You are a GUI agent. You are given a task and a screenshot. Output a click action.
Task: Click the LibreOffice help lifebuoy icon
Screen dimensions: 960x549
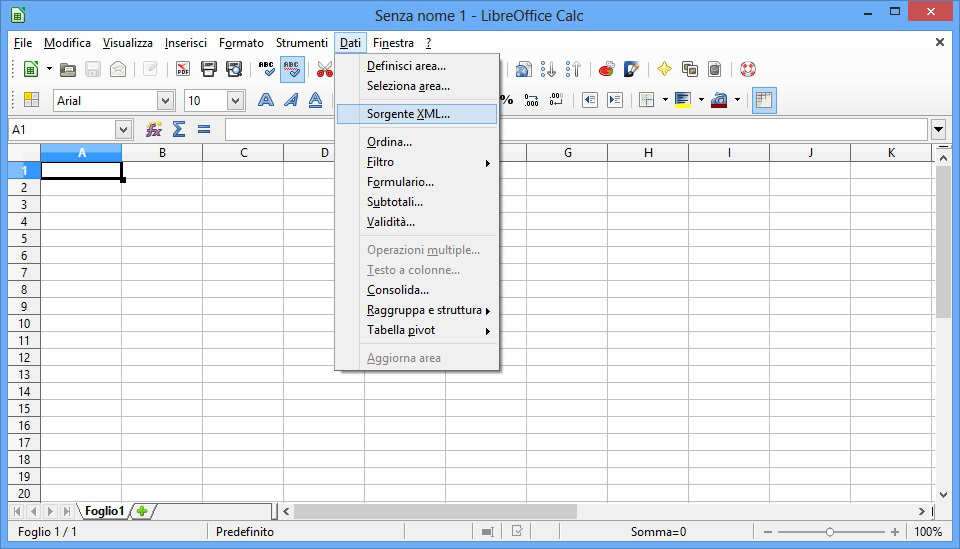pyautogui.click(x=747, y=69)
